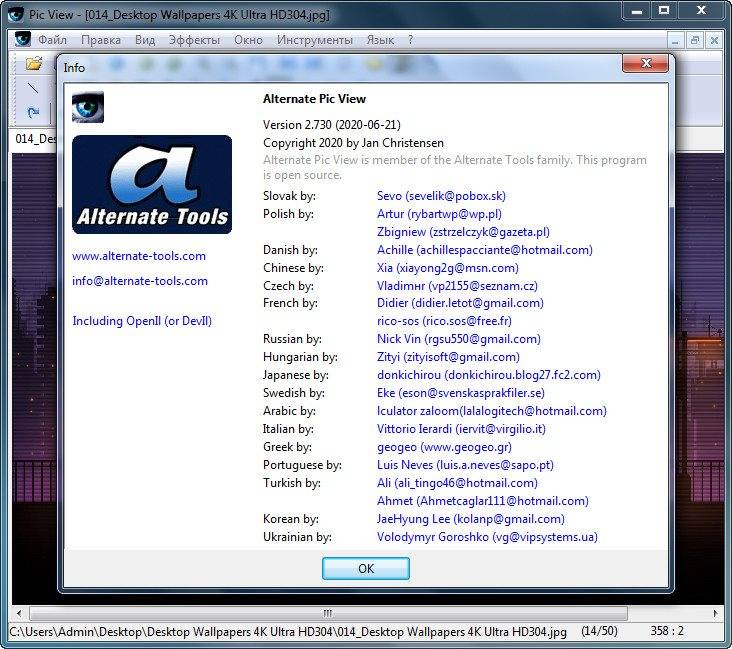Viewport: 732px width, 649px height.
Task: Click geogeo (www.geogeo.gr) link
Action: [444, 447]
